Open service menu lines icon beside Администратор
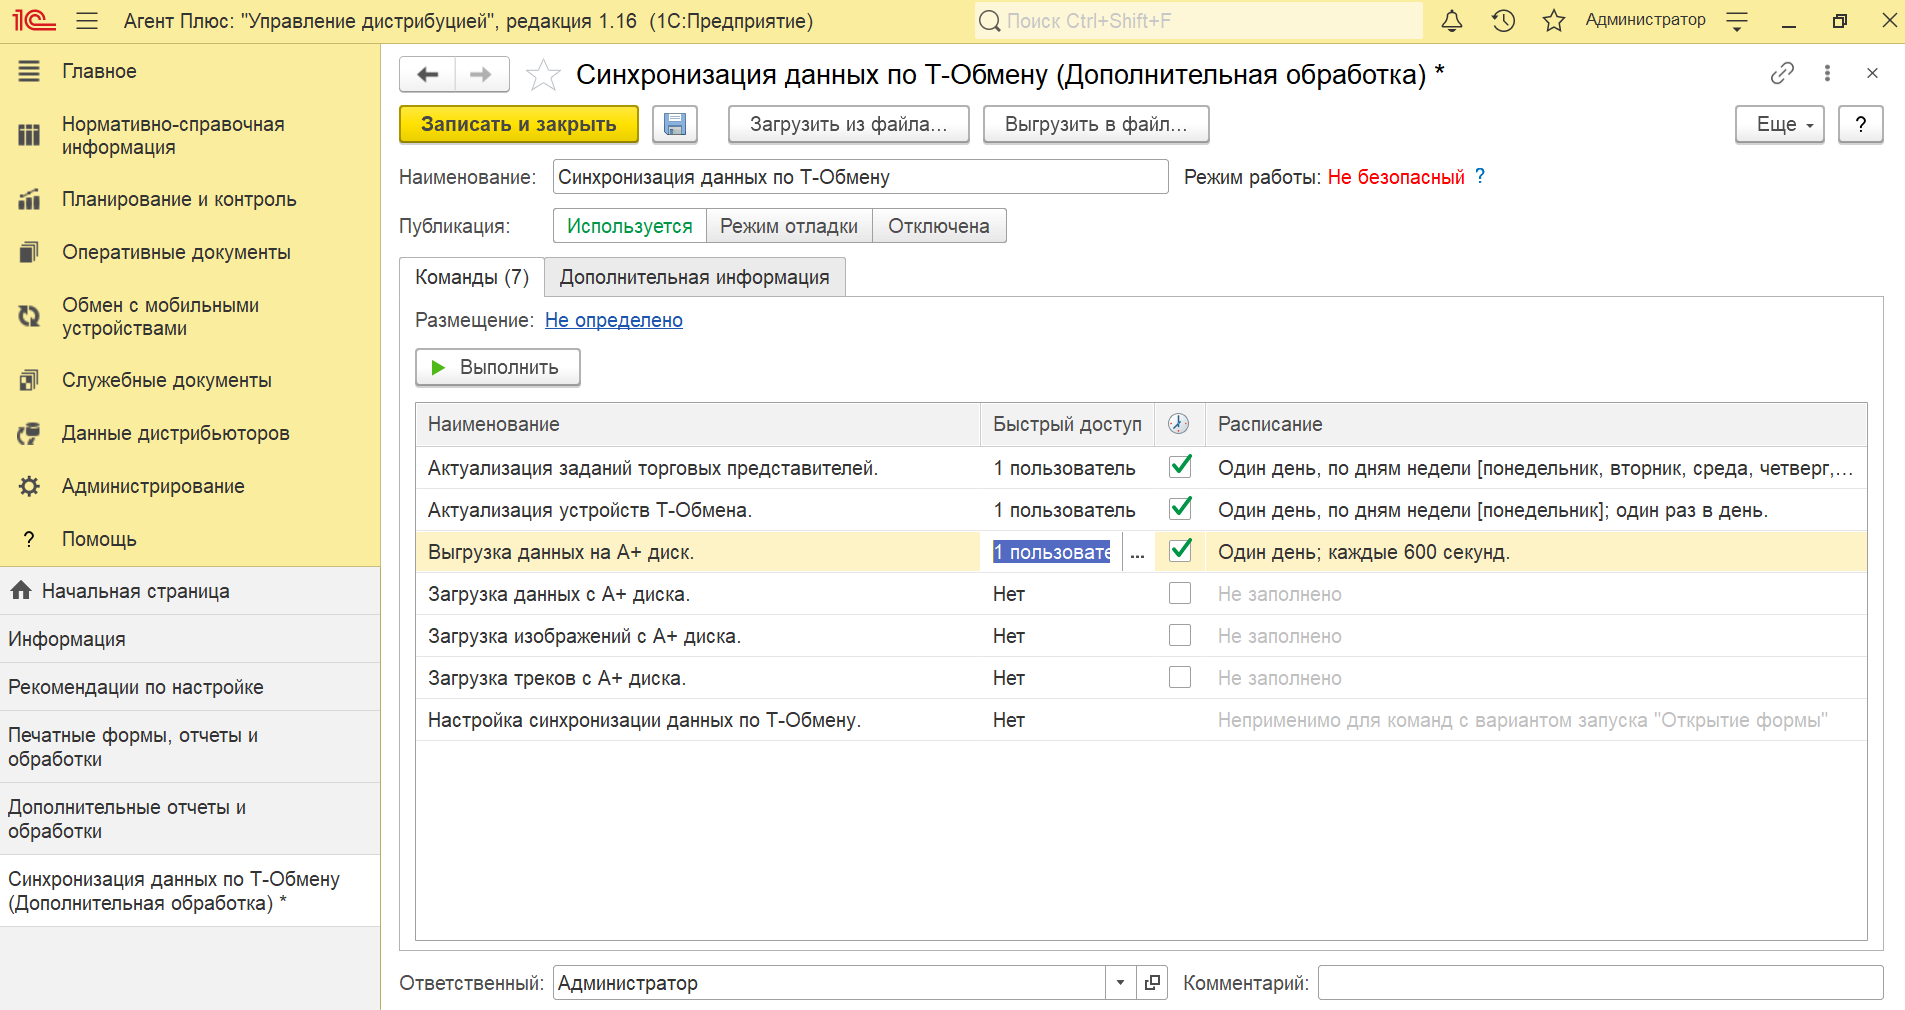This screenshot has height=1010, width=1905. [1737, 21]
